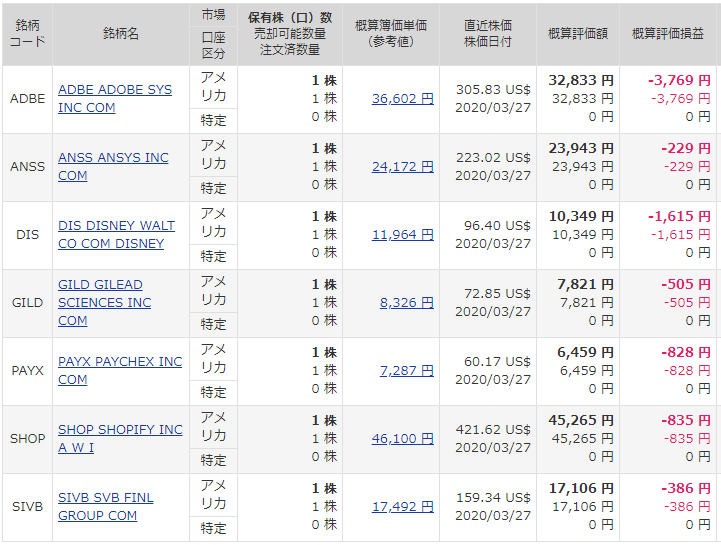Viewport: 721px width, 545px height.
Task: Click the 口座区分 header cell
Action: [213, 46]
